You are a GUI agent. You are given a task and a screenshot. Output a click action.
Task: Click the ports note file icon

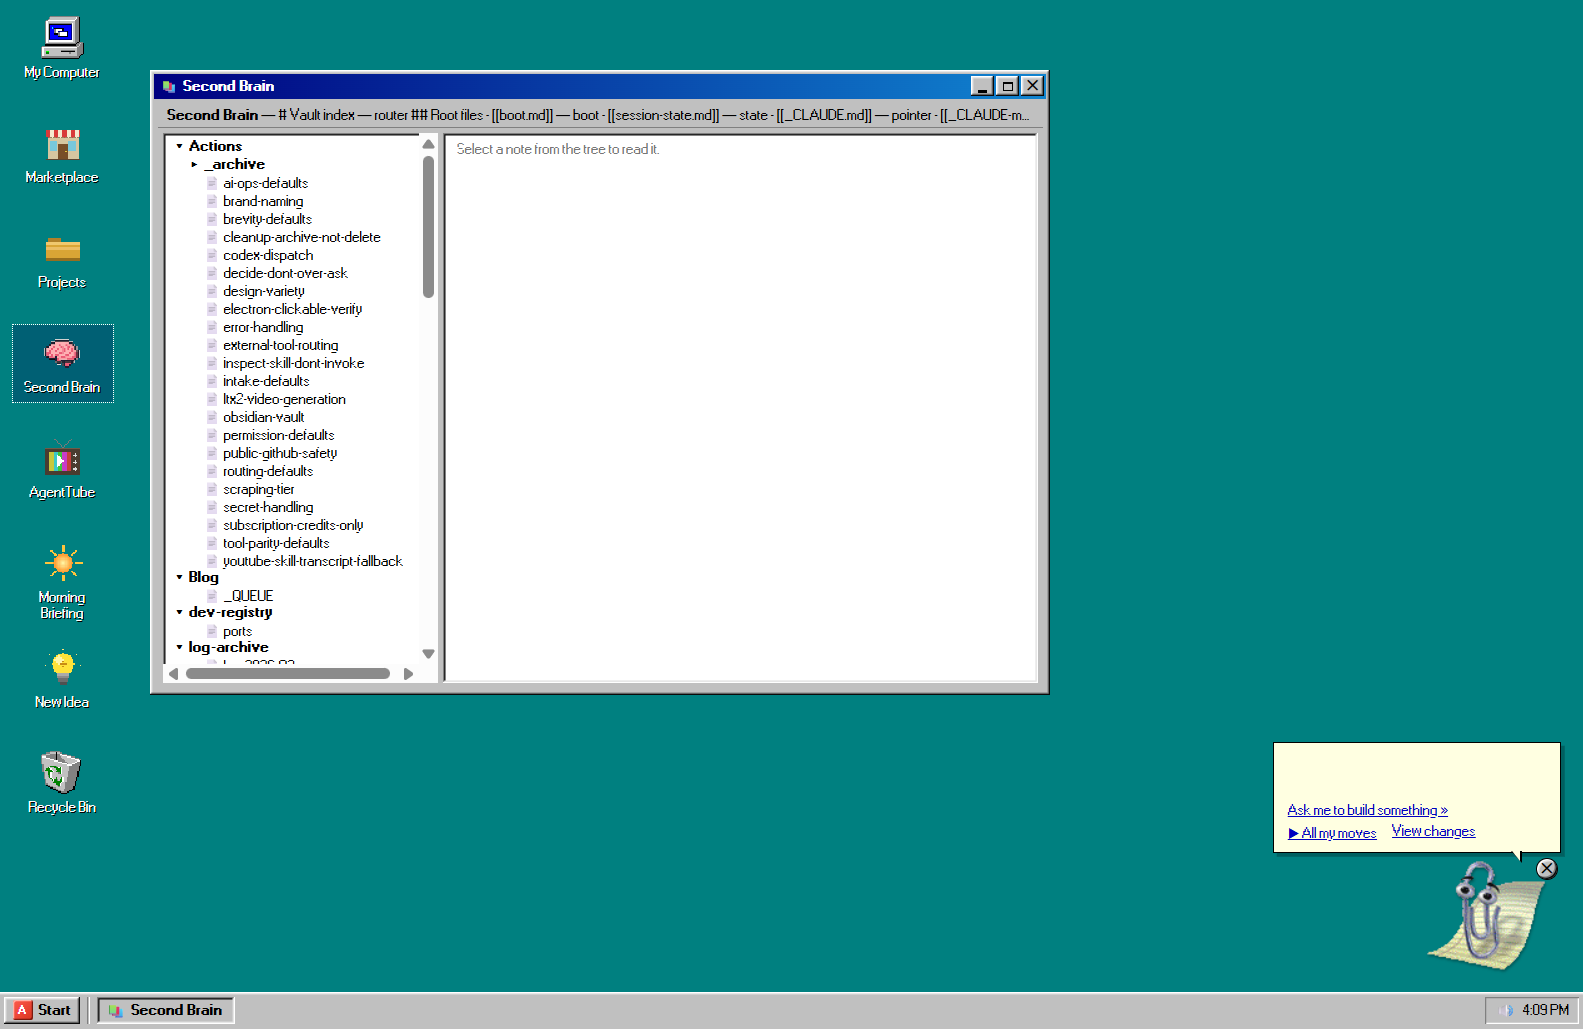tap(212, 631)
